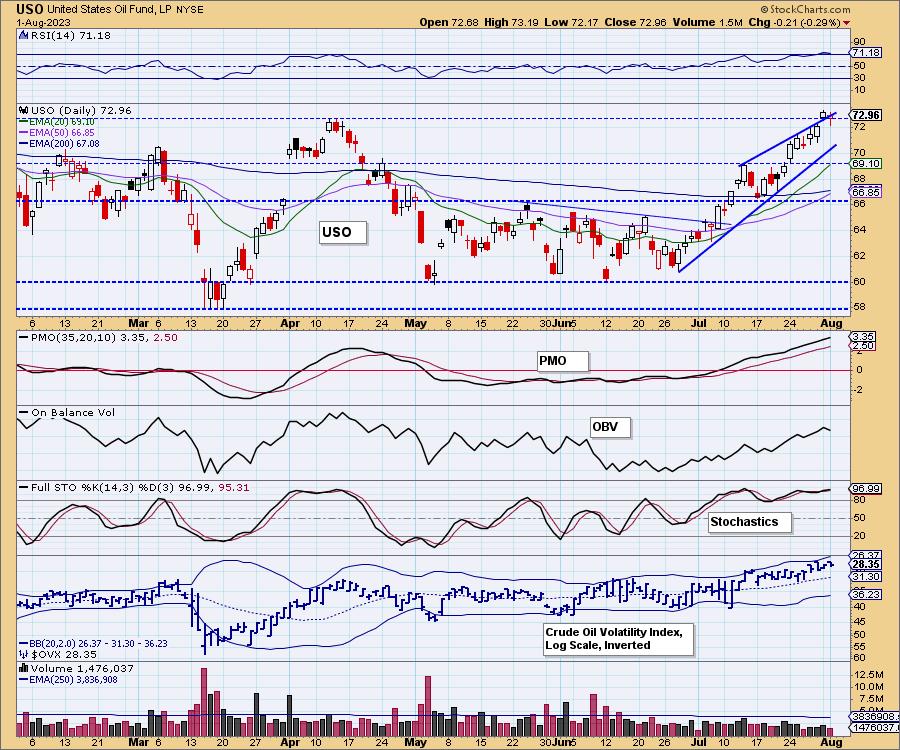Click the PMO annotation box
Image resolution: width=900 pixels, height=750 pixels.
coord(562,362)
